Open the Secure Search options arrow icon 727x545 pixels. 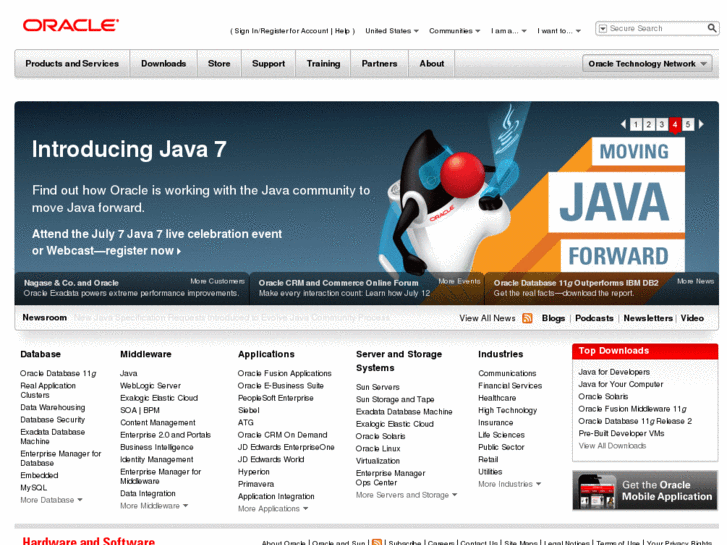[x=603, y=29]
